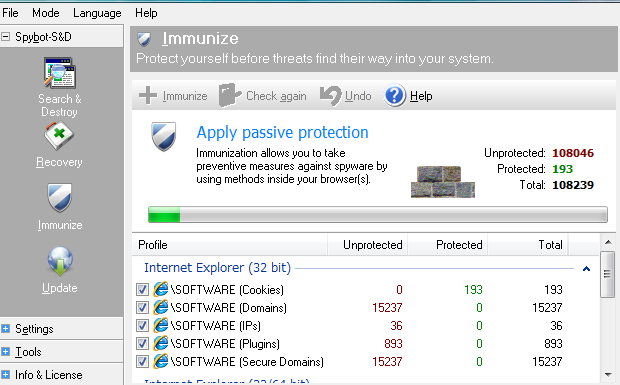Screen dimensions: 620x385
Task: Click the Help label in the toolbar
Action: (x=421, y=96)
